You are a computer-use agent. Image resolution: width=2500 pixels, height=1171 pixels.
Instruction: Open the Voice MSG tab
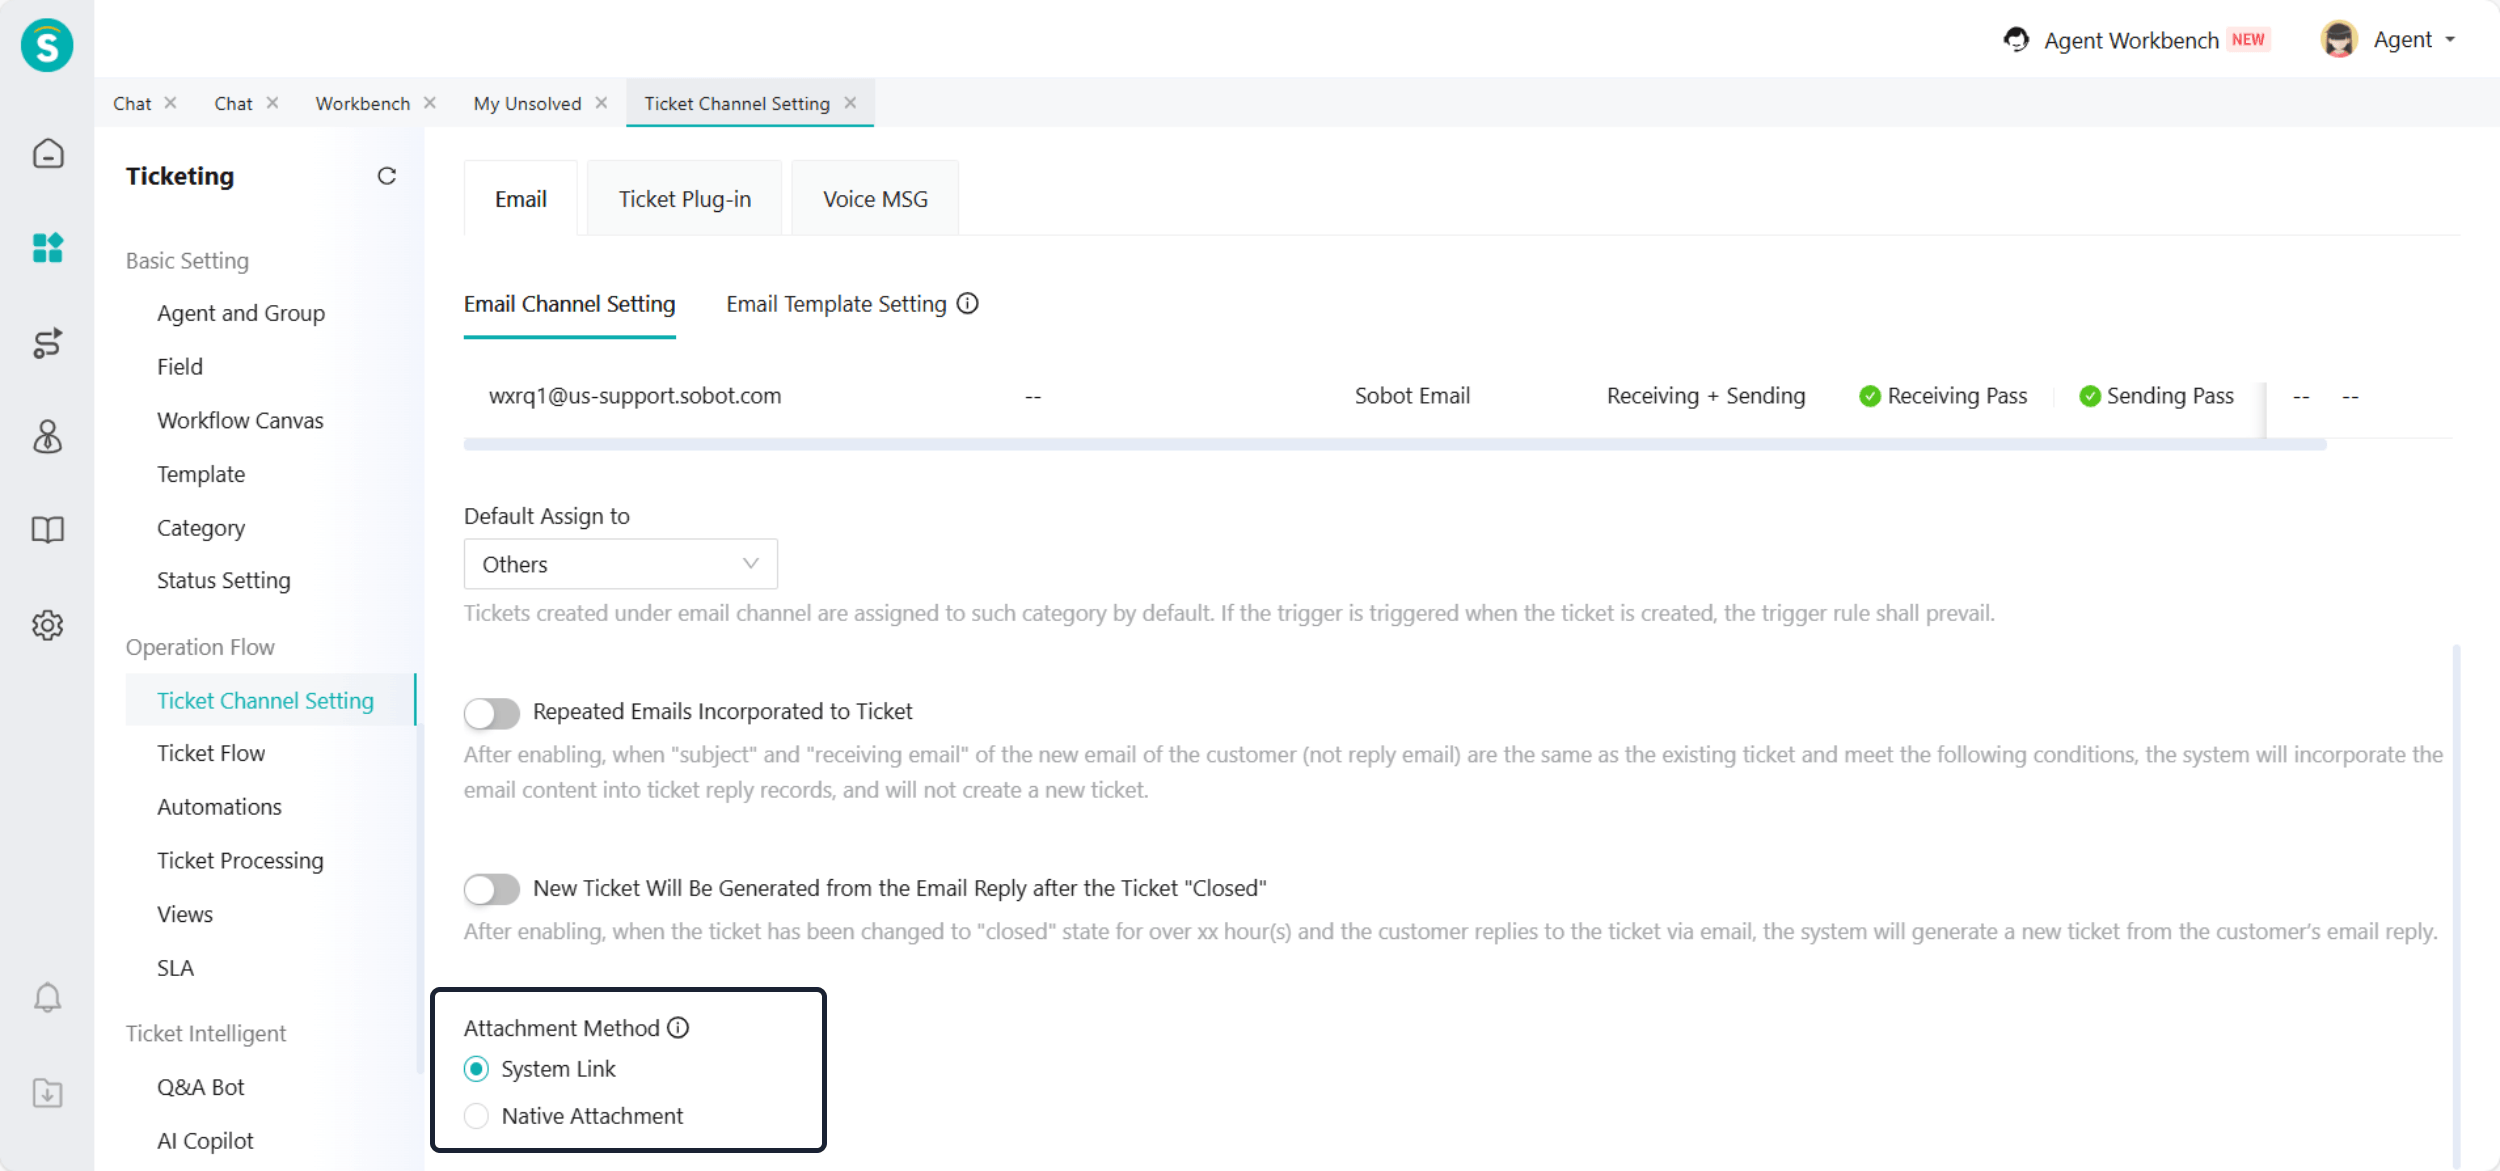point(875,199)
